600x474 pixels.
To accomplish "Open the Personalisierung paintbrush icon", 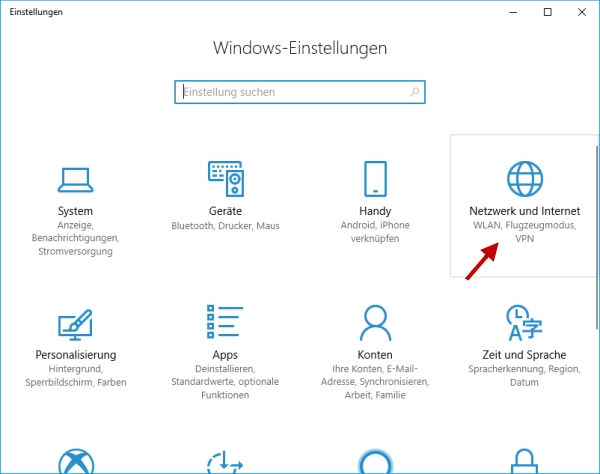I will tap(75, 325).
